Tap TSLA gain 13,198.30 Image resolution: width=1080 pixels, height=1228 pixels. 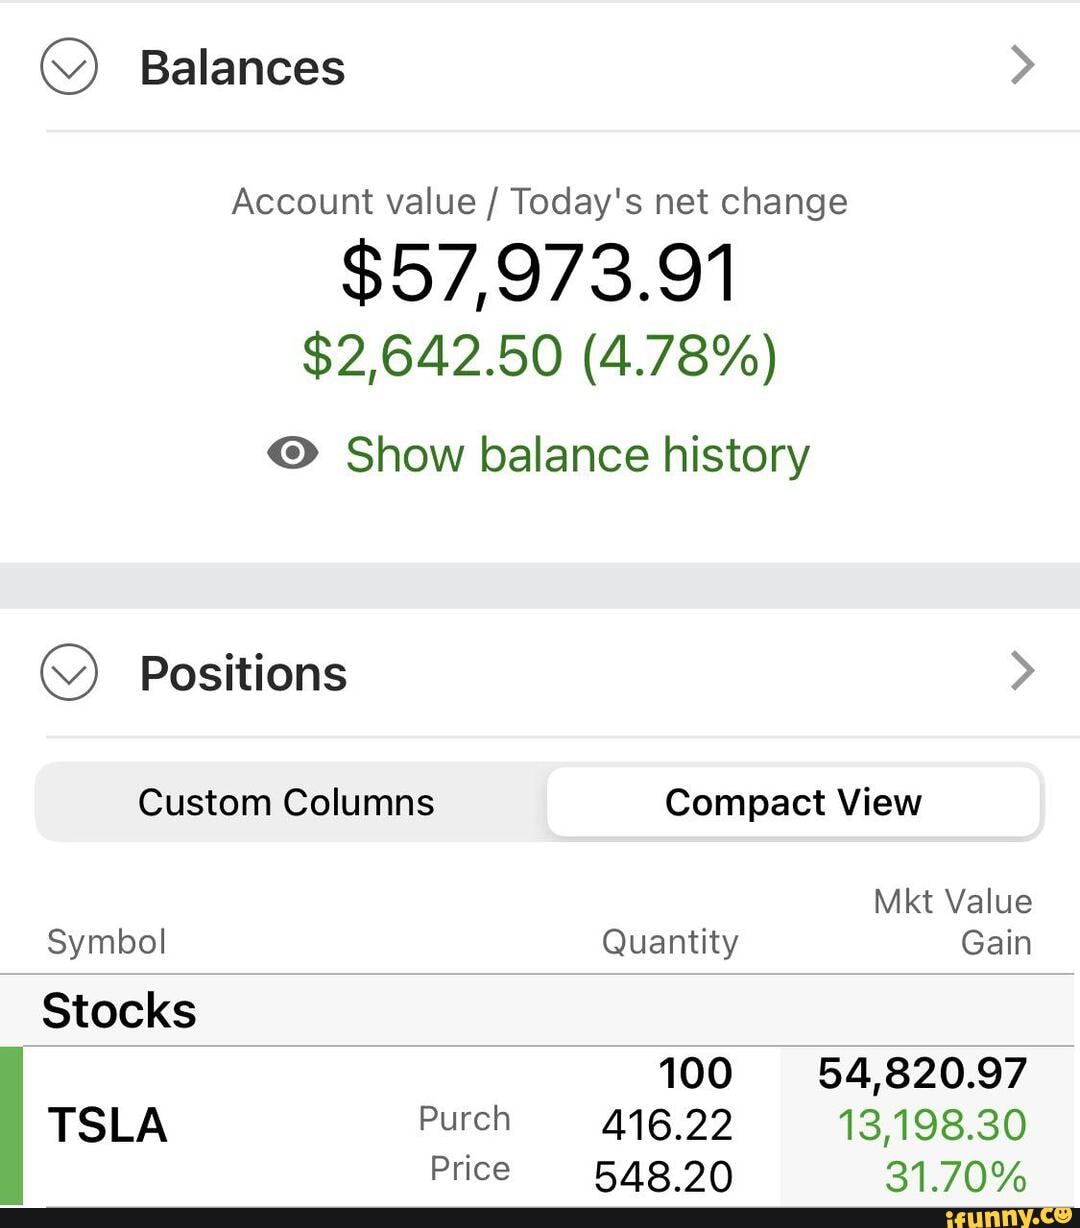pos(932,1125)
